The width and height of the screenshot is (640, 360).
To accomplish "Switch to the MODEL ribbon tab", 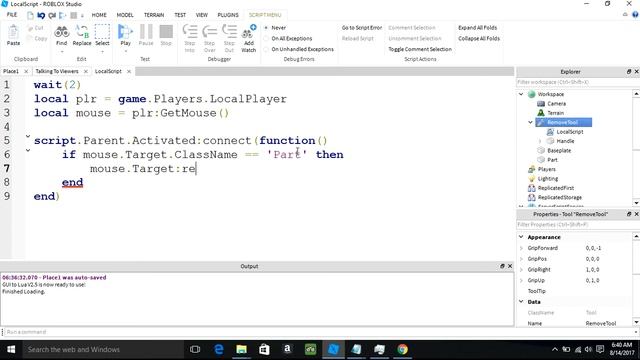I will [125, 15].
